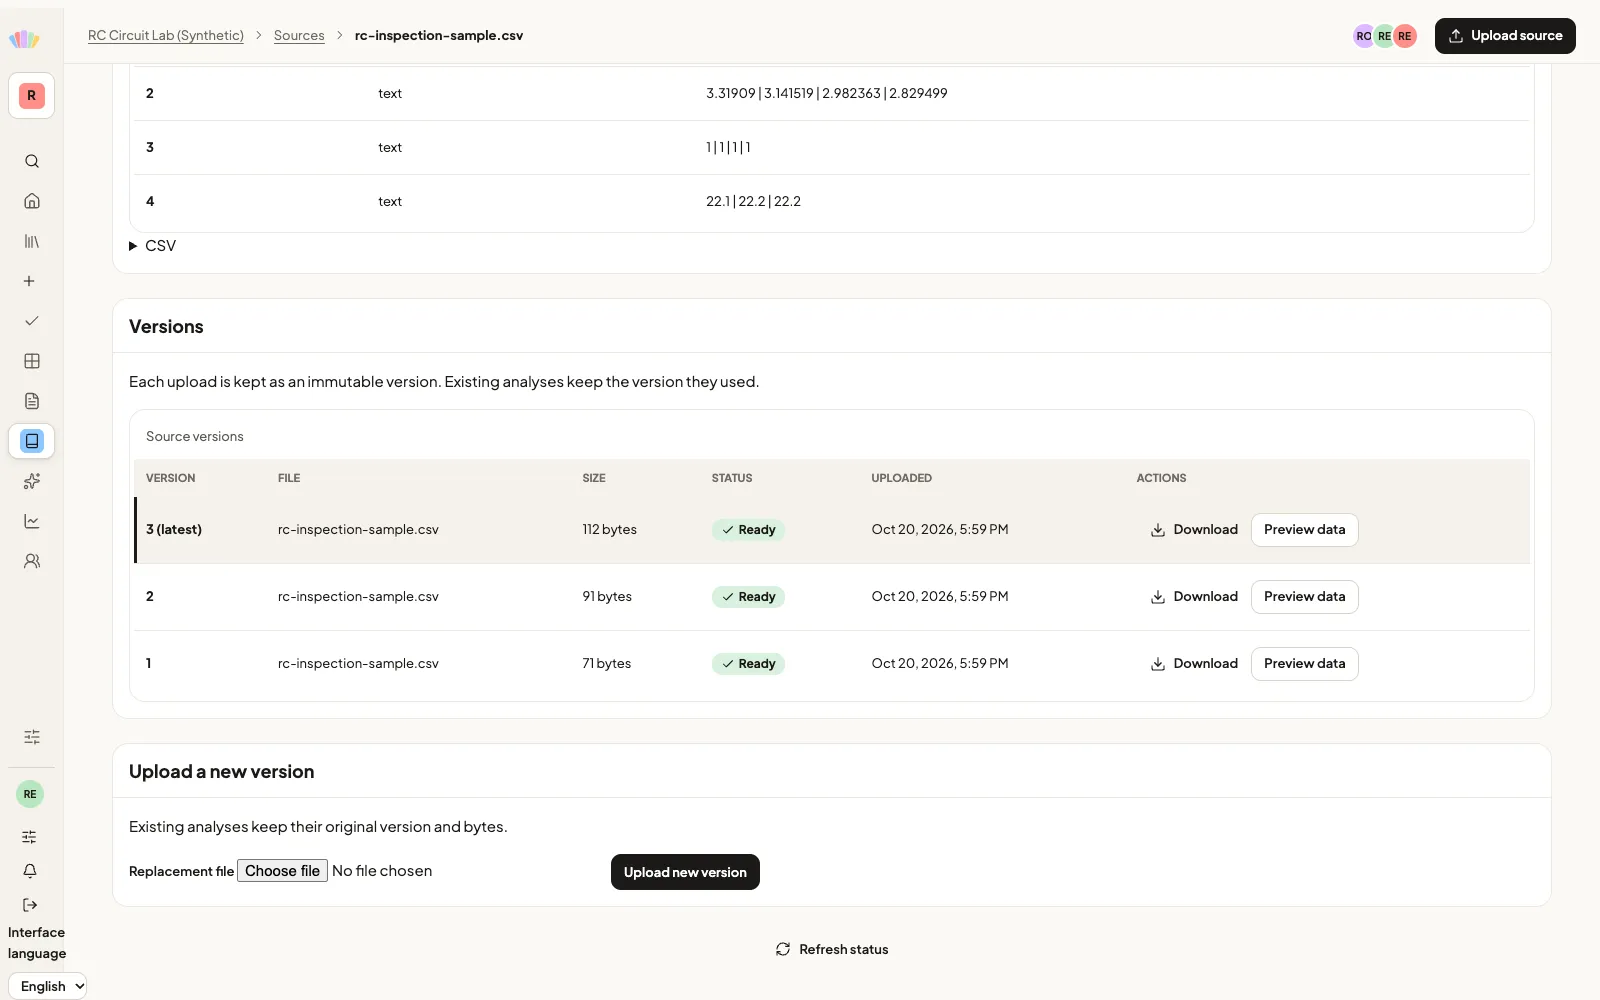Click the purple RO avatar in header
Image resolution: width=1600 pixels, height=1000 pixels.
(1364, 36)
